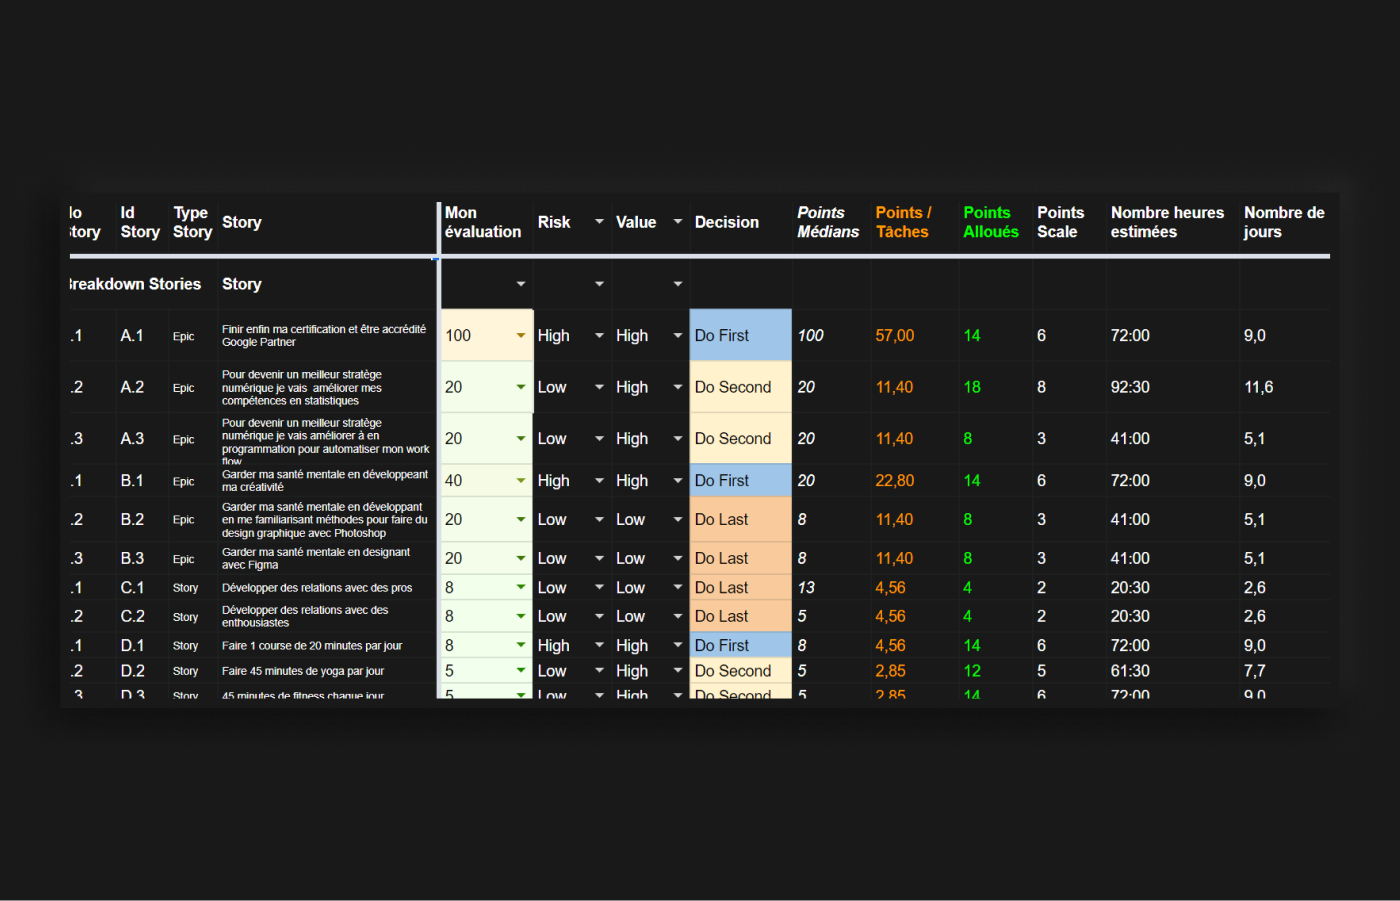Open the Risk column header filter arrow
This screenshot has height=901, width=1400.
[599, 222]
